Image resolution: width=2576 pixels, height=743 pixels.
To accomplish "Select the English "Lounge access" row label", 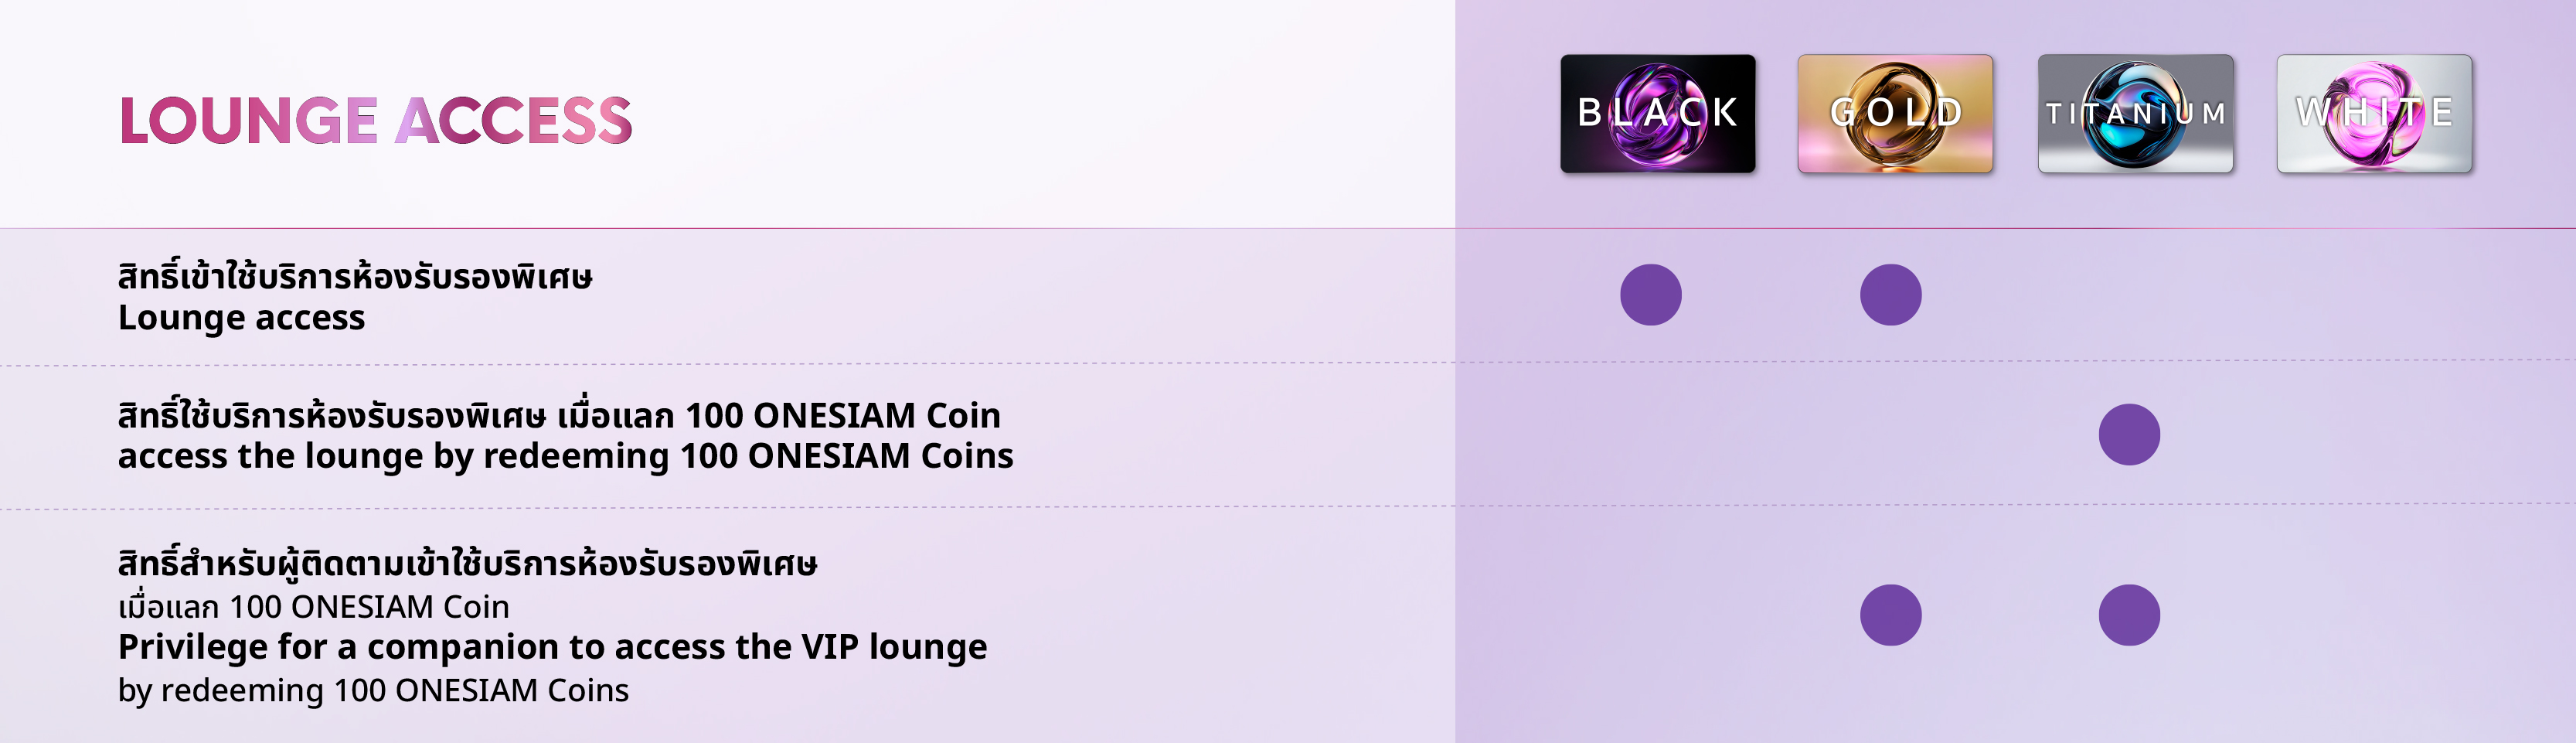I will [241, 318].
